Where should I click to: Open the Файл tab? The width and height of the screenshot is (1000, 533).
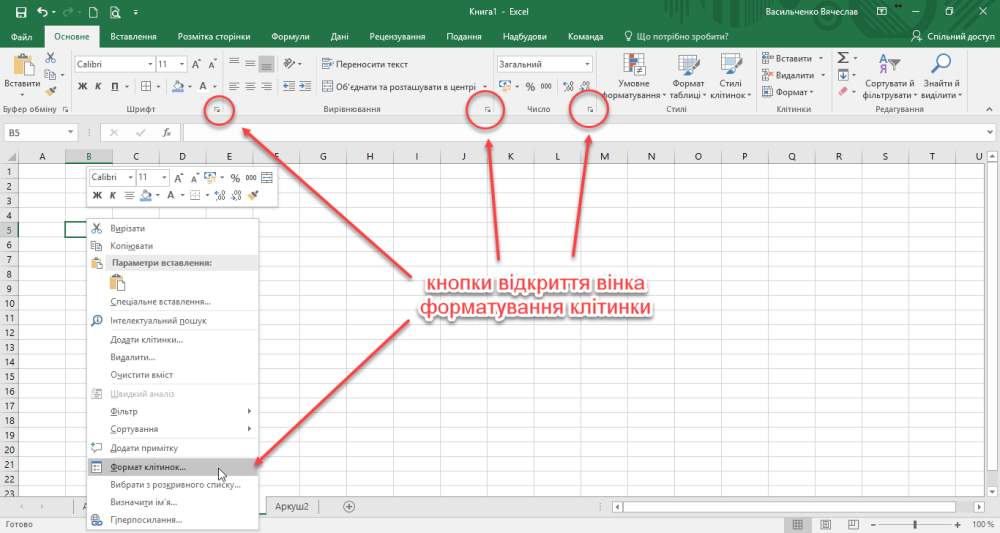click(22, 36)
